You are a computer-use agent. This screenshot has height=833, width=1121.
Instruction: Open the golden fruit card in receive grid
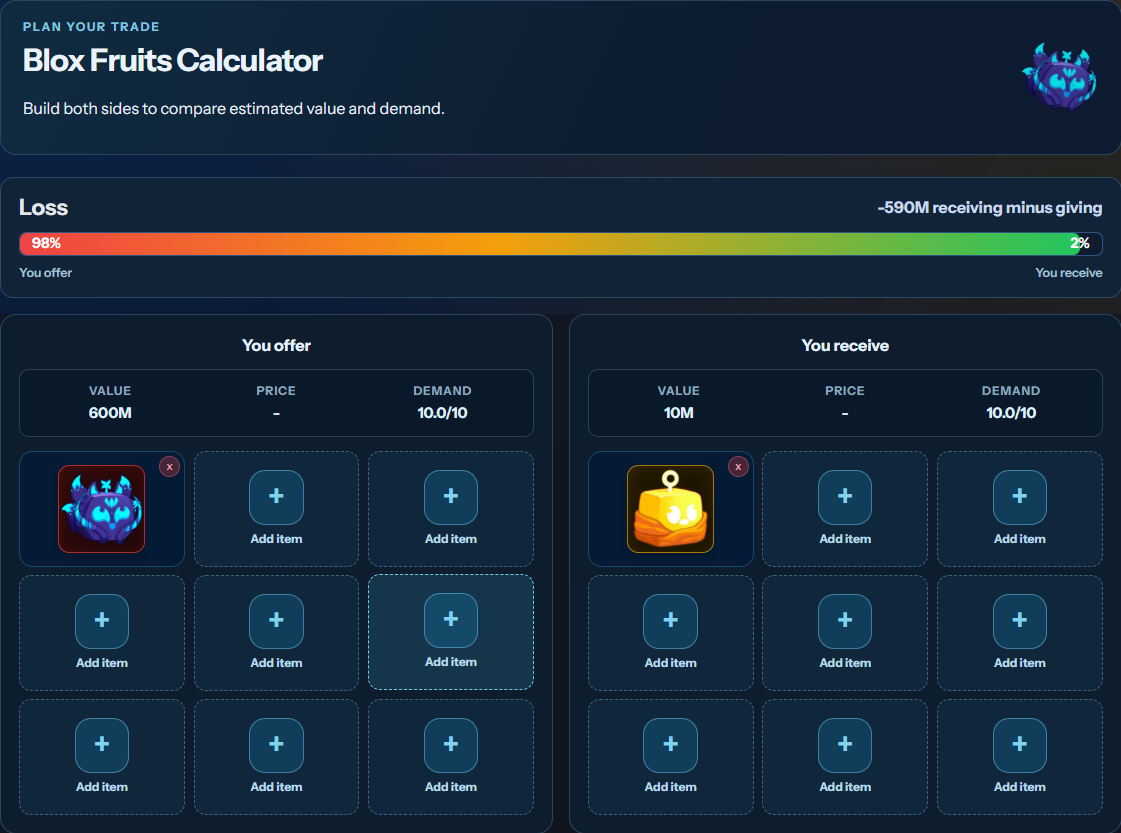[x=671, y=509]
